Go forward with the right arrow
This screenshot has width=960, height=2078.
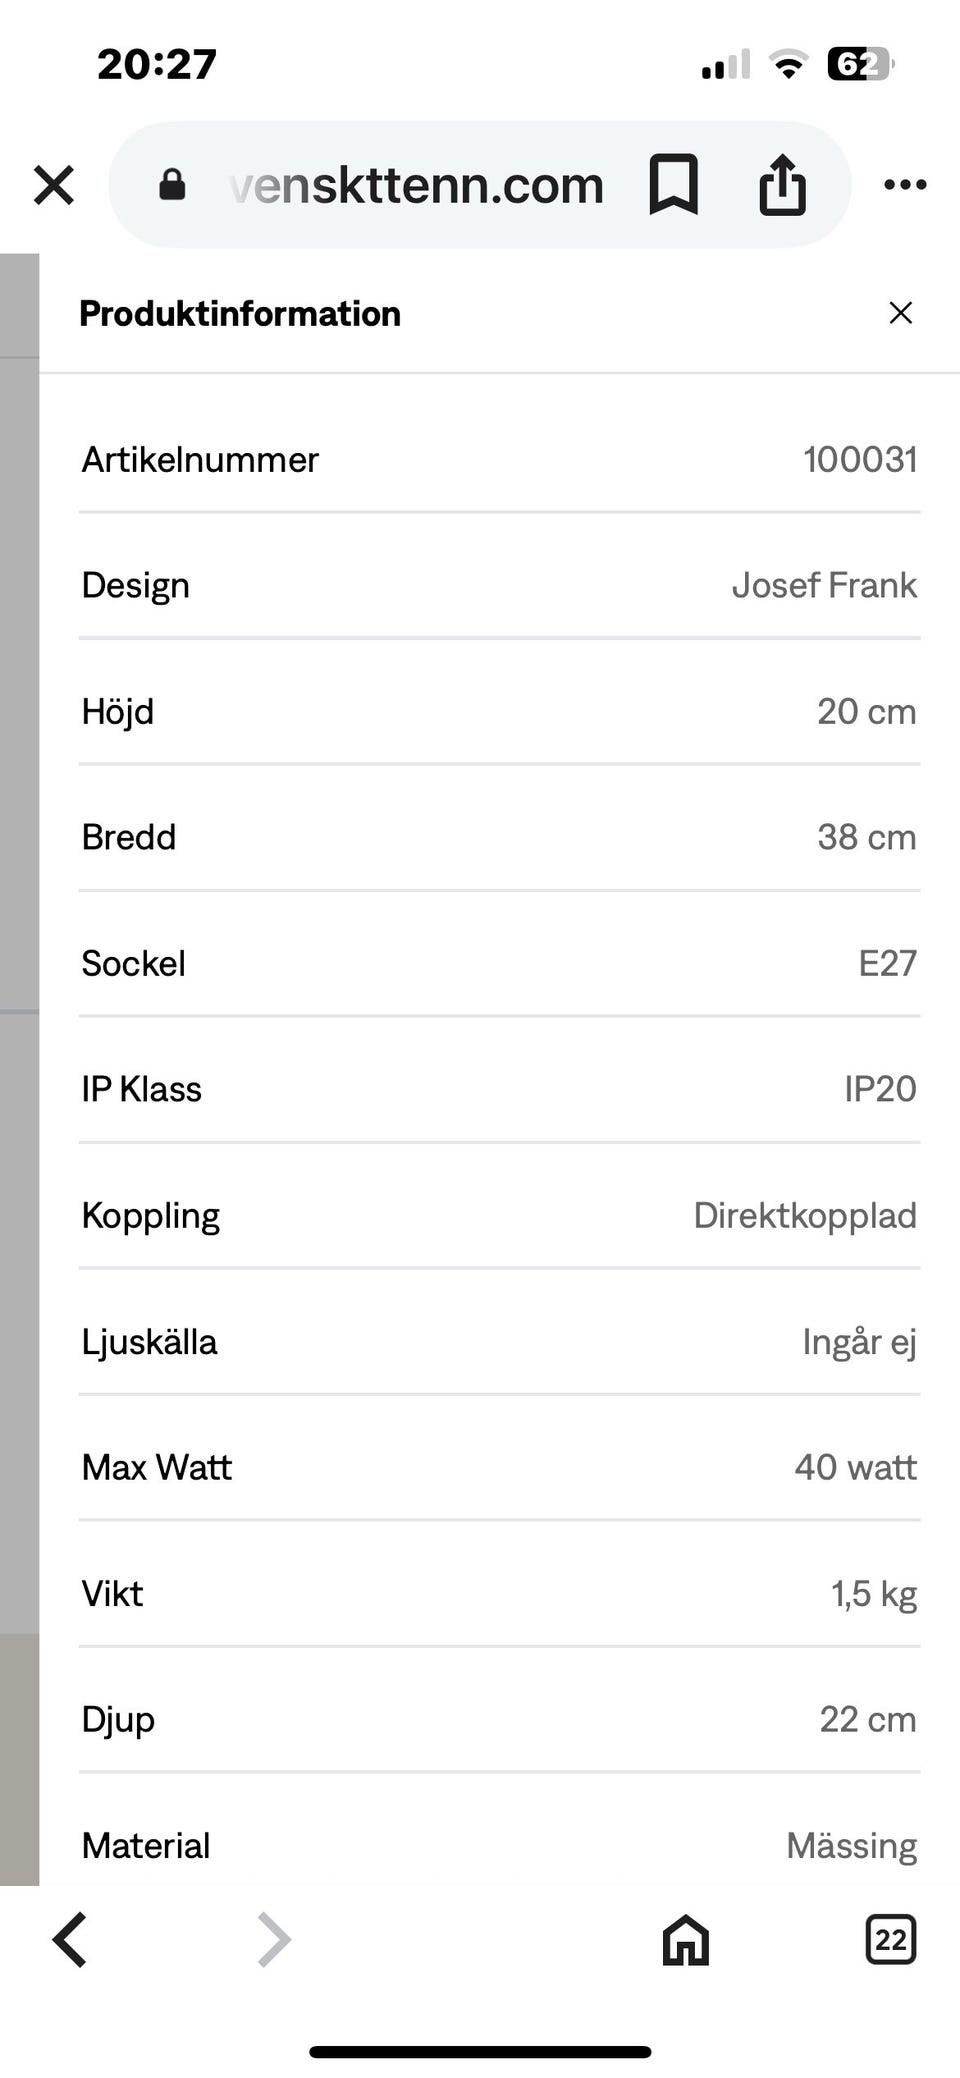[273, 1940]
